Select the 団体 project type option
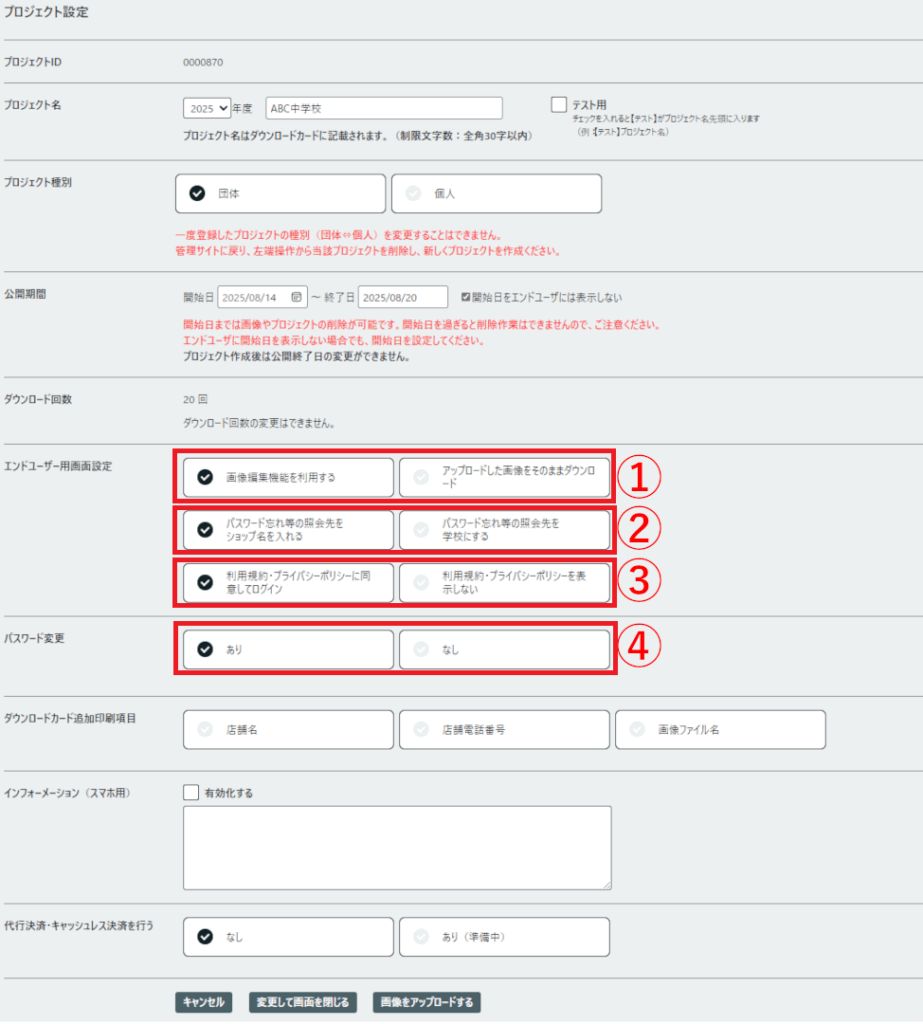This screenshot has height=1024, width=923. 280,194
